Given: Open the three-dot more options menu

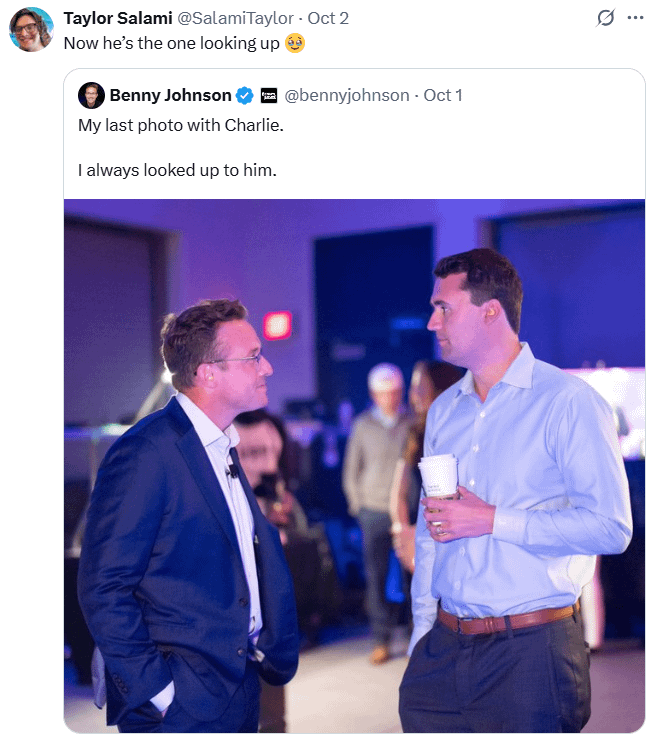Looking at the screenshot, I should click(635, 18).
